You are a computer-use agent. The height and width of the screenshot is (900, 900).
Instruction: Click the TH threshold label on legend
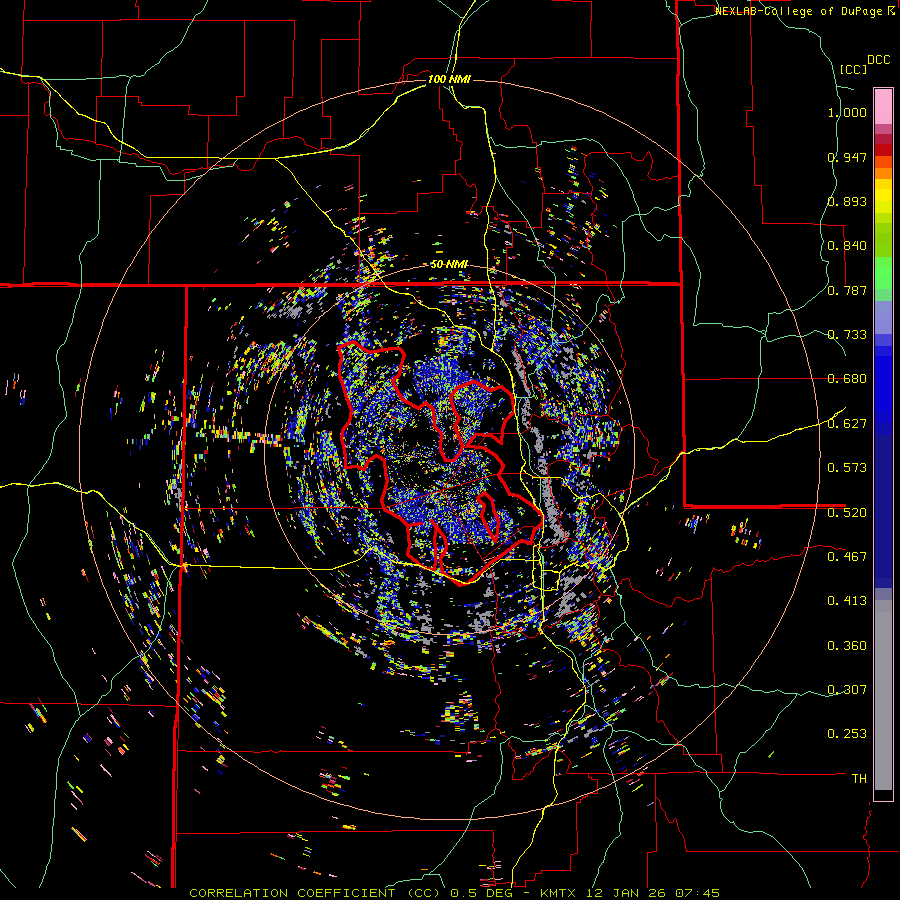point(859,778)
